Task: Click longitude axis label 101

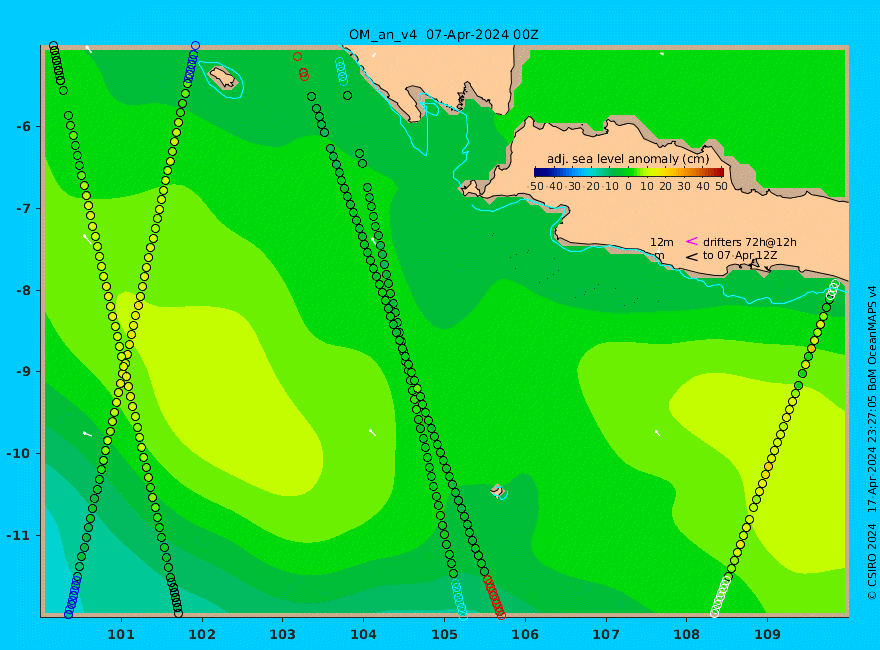Action: (x=121, y=635)
